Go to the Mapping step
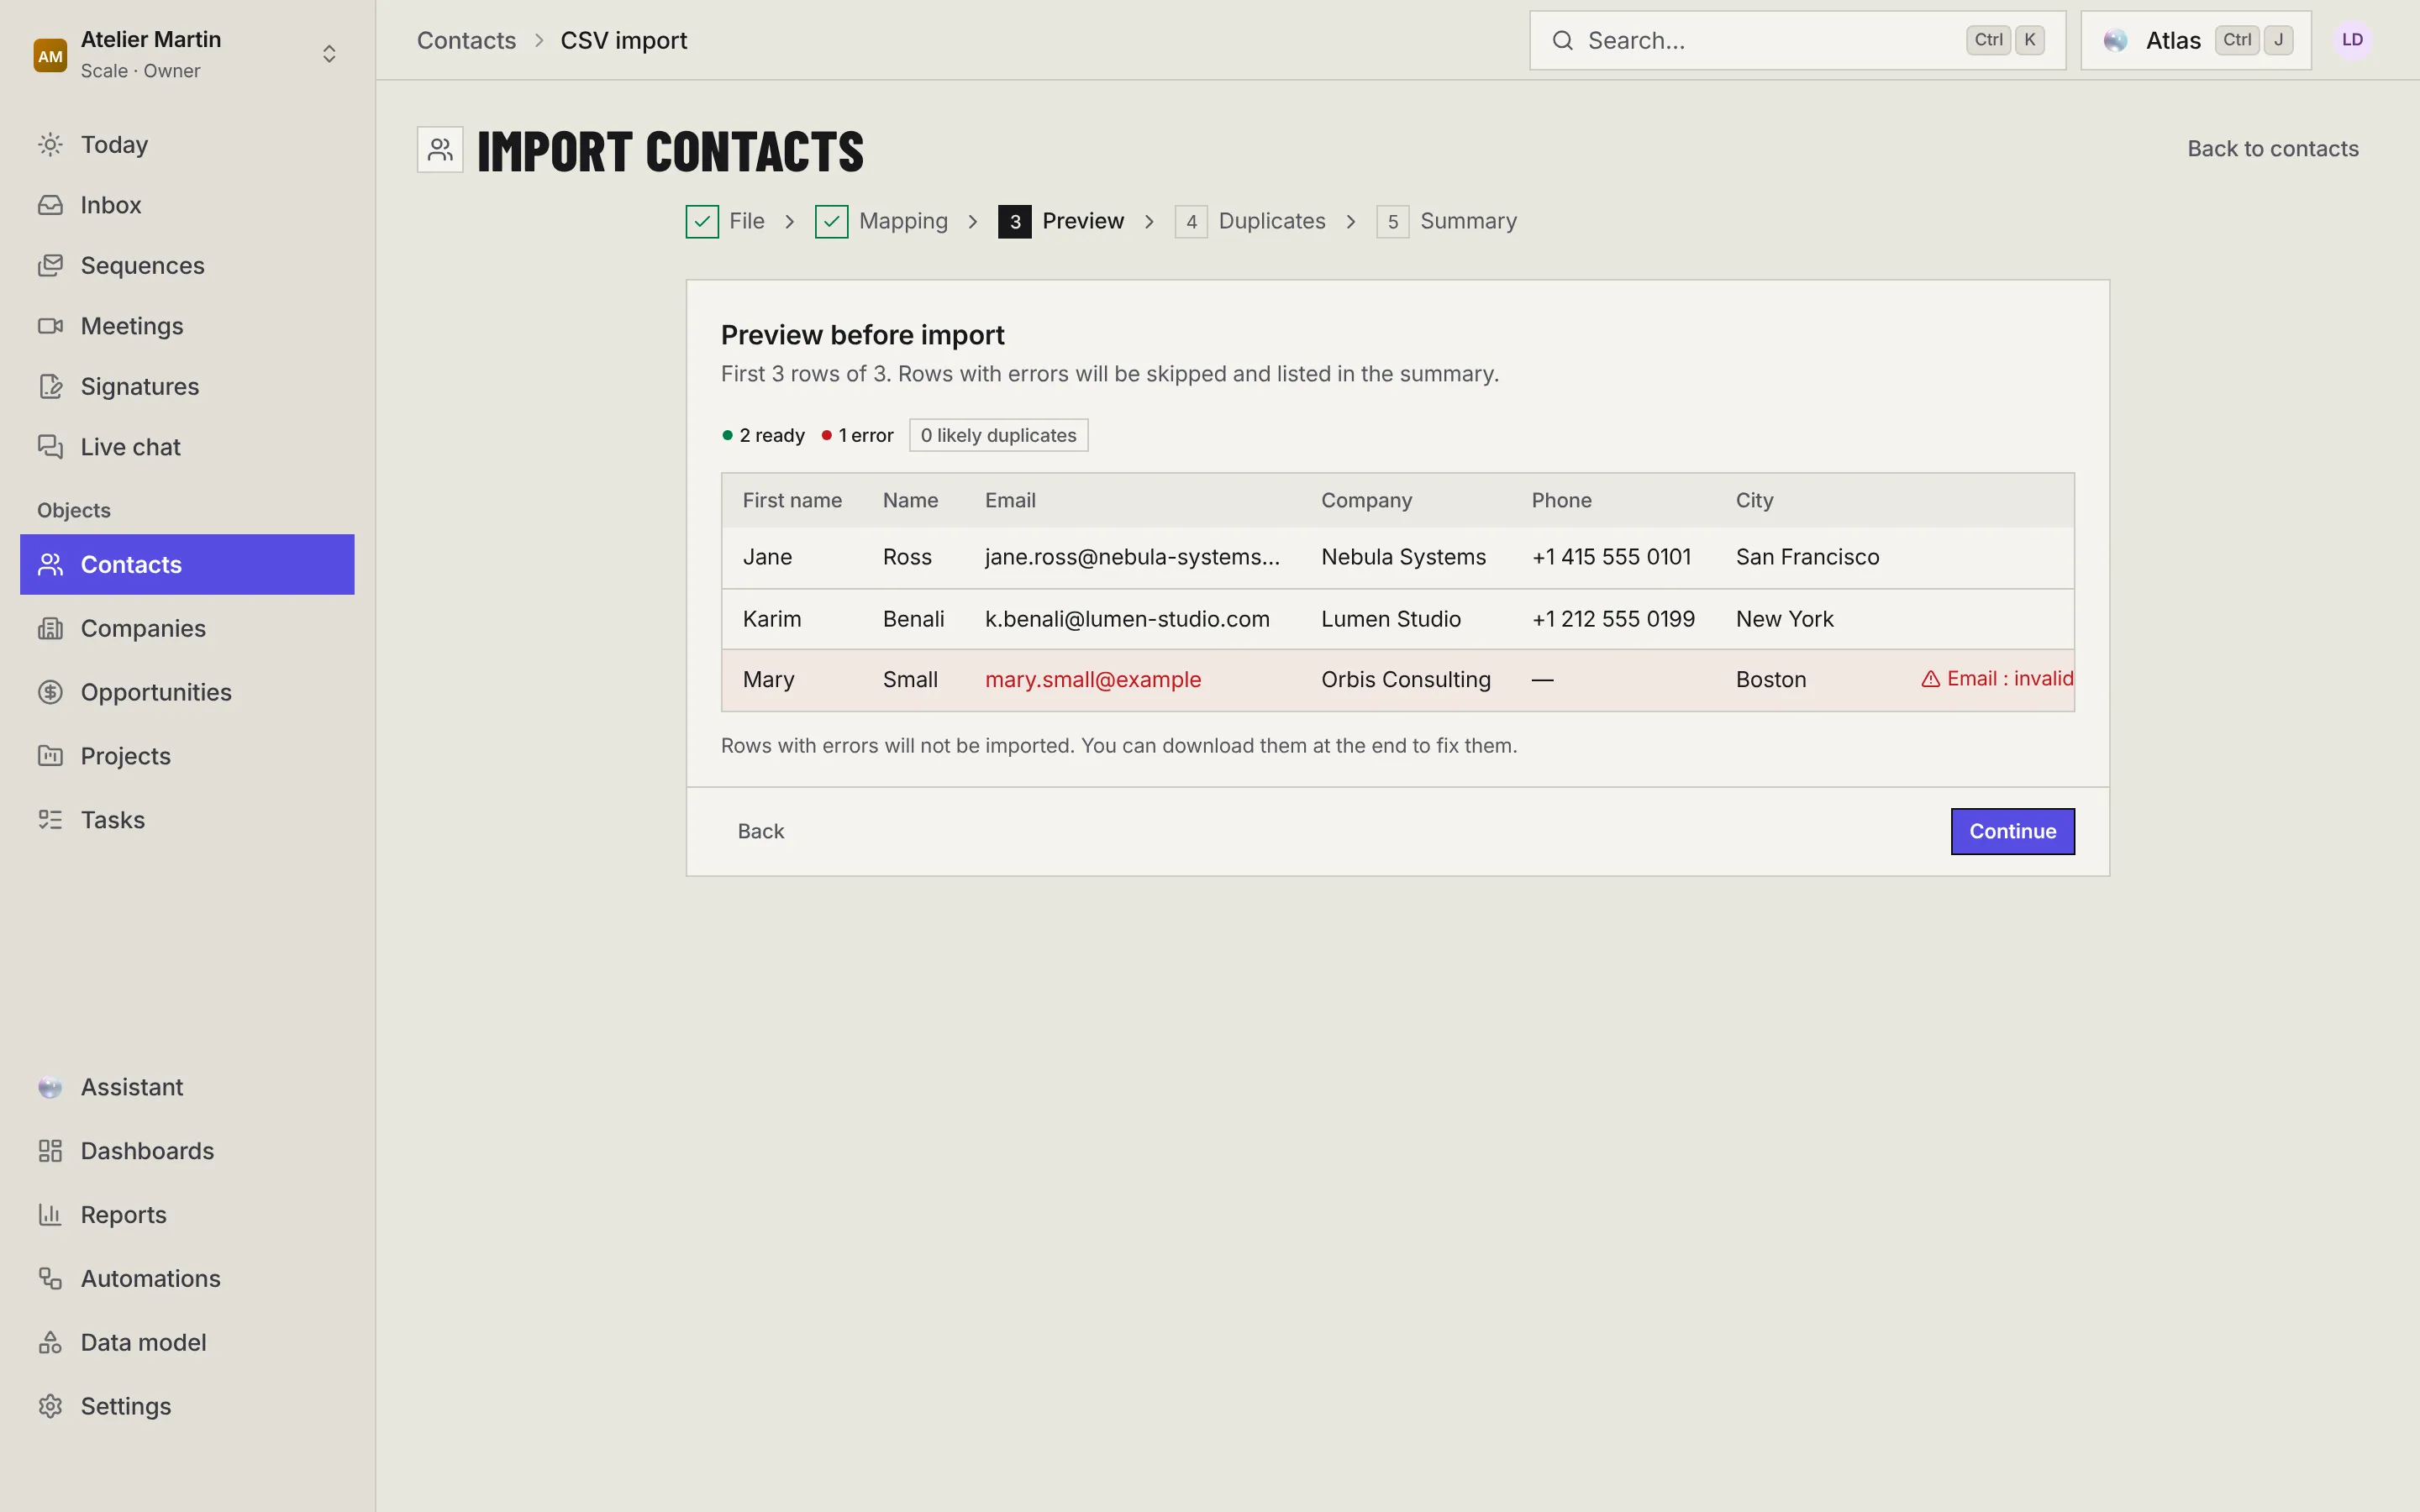 pyautogui.click(x=881, y=221)
